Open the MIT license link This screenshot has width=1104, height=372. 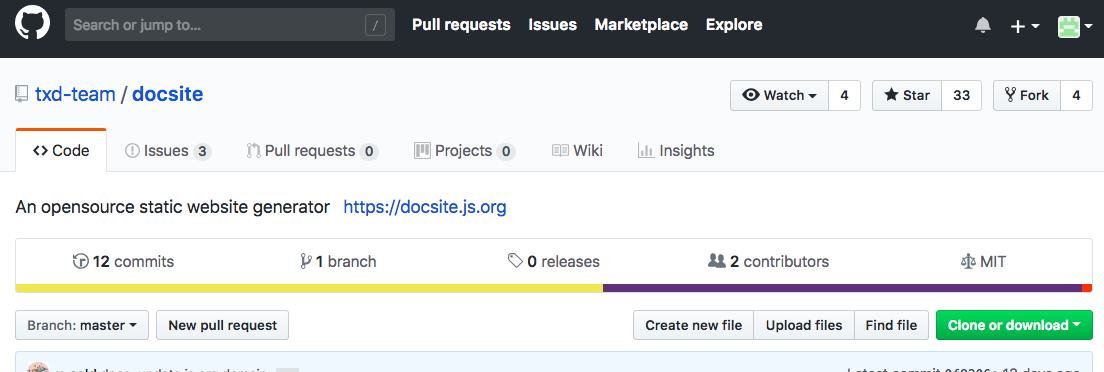984,262
